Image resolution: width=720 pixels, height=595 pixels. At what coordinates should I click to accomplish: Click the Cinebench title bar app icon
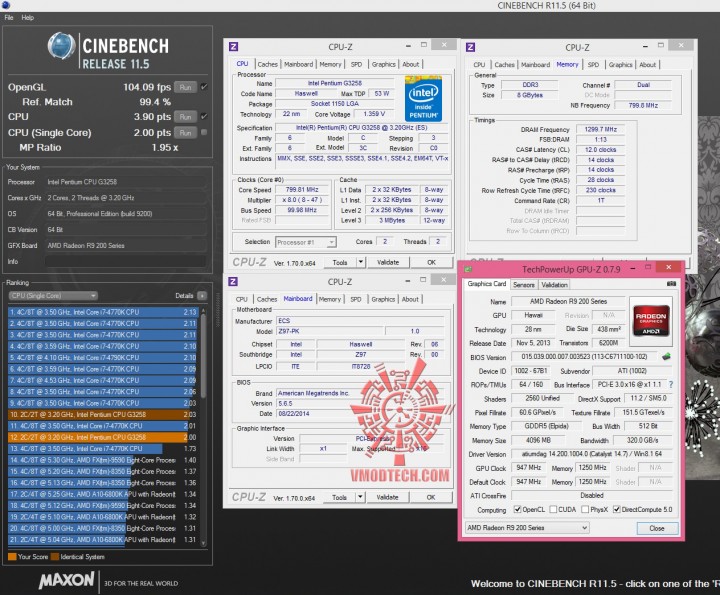6,5
